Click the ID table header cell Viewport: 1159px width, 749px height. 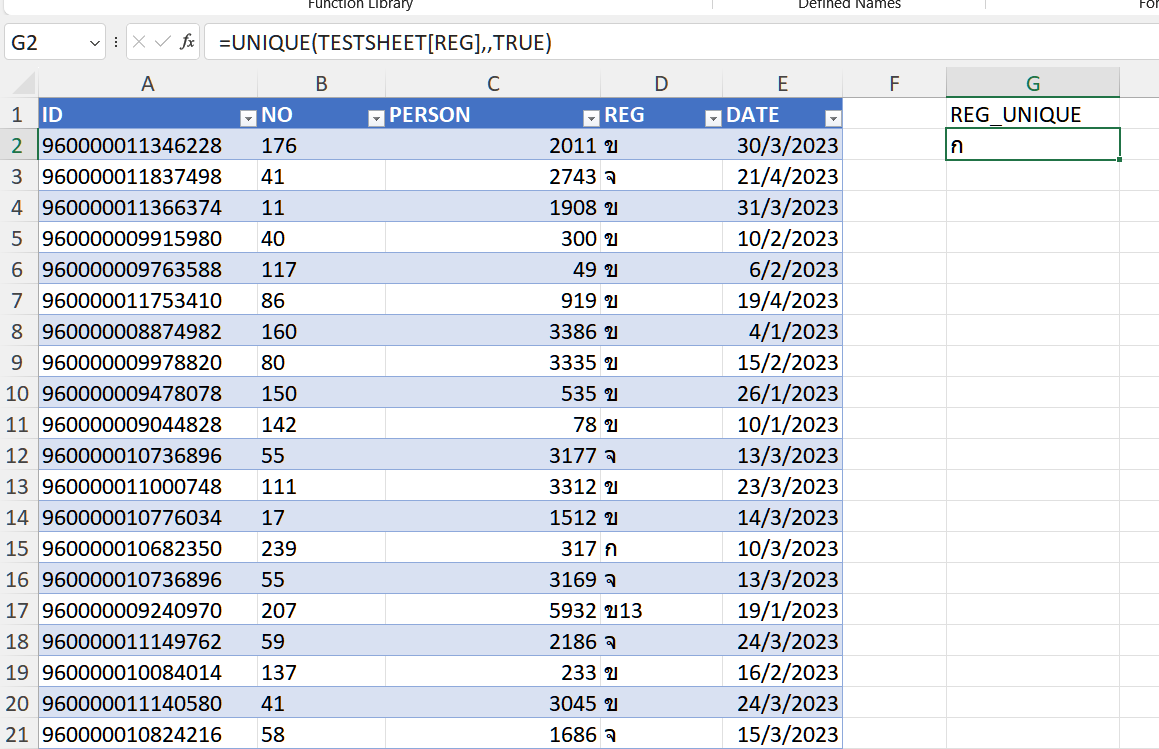(148, 115)
